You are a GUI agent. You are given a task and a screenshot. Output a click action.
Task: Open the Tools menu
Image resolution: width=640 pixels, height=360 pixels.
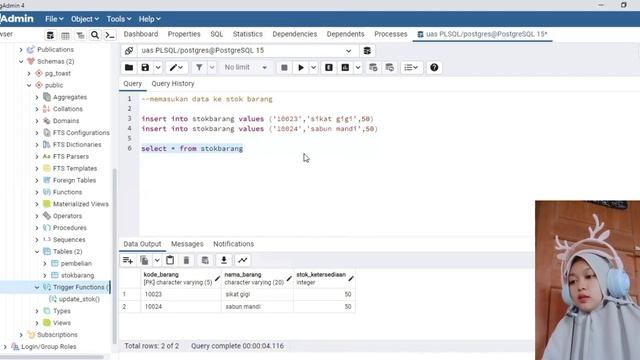pos(119,19)
